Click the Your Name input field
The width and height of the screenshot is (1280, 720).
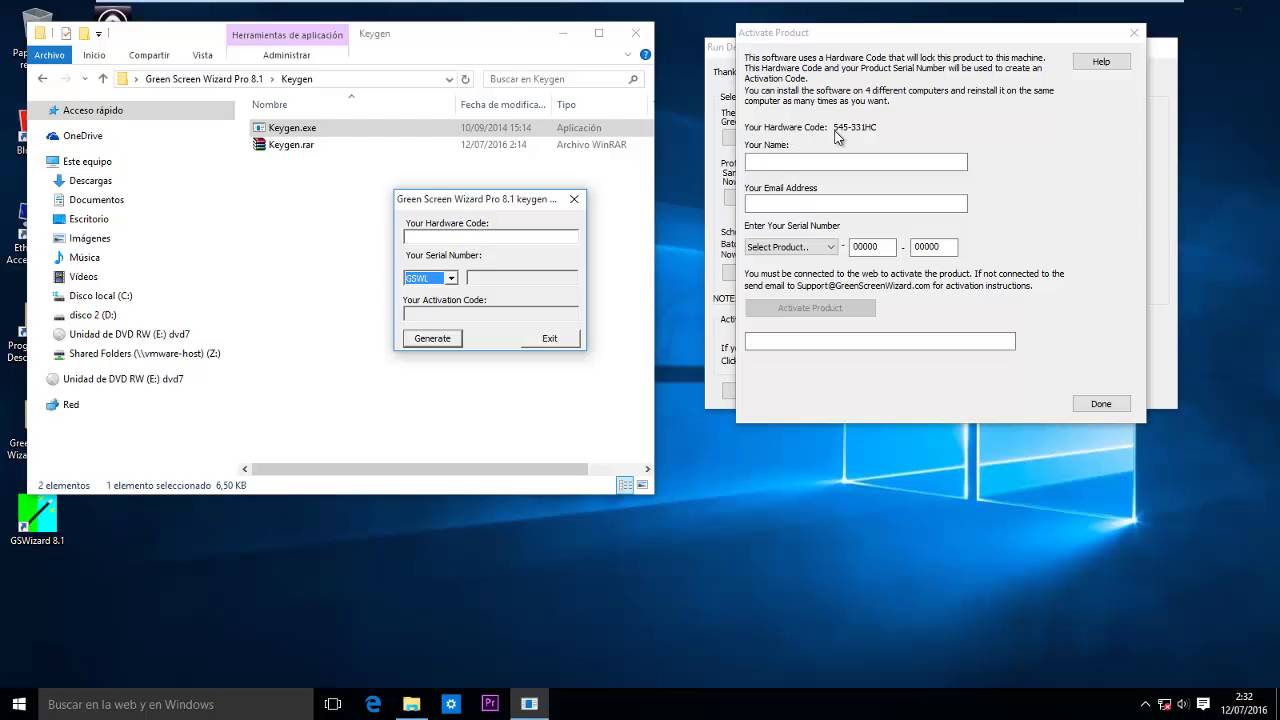(x=856, y=162)
